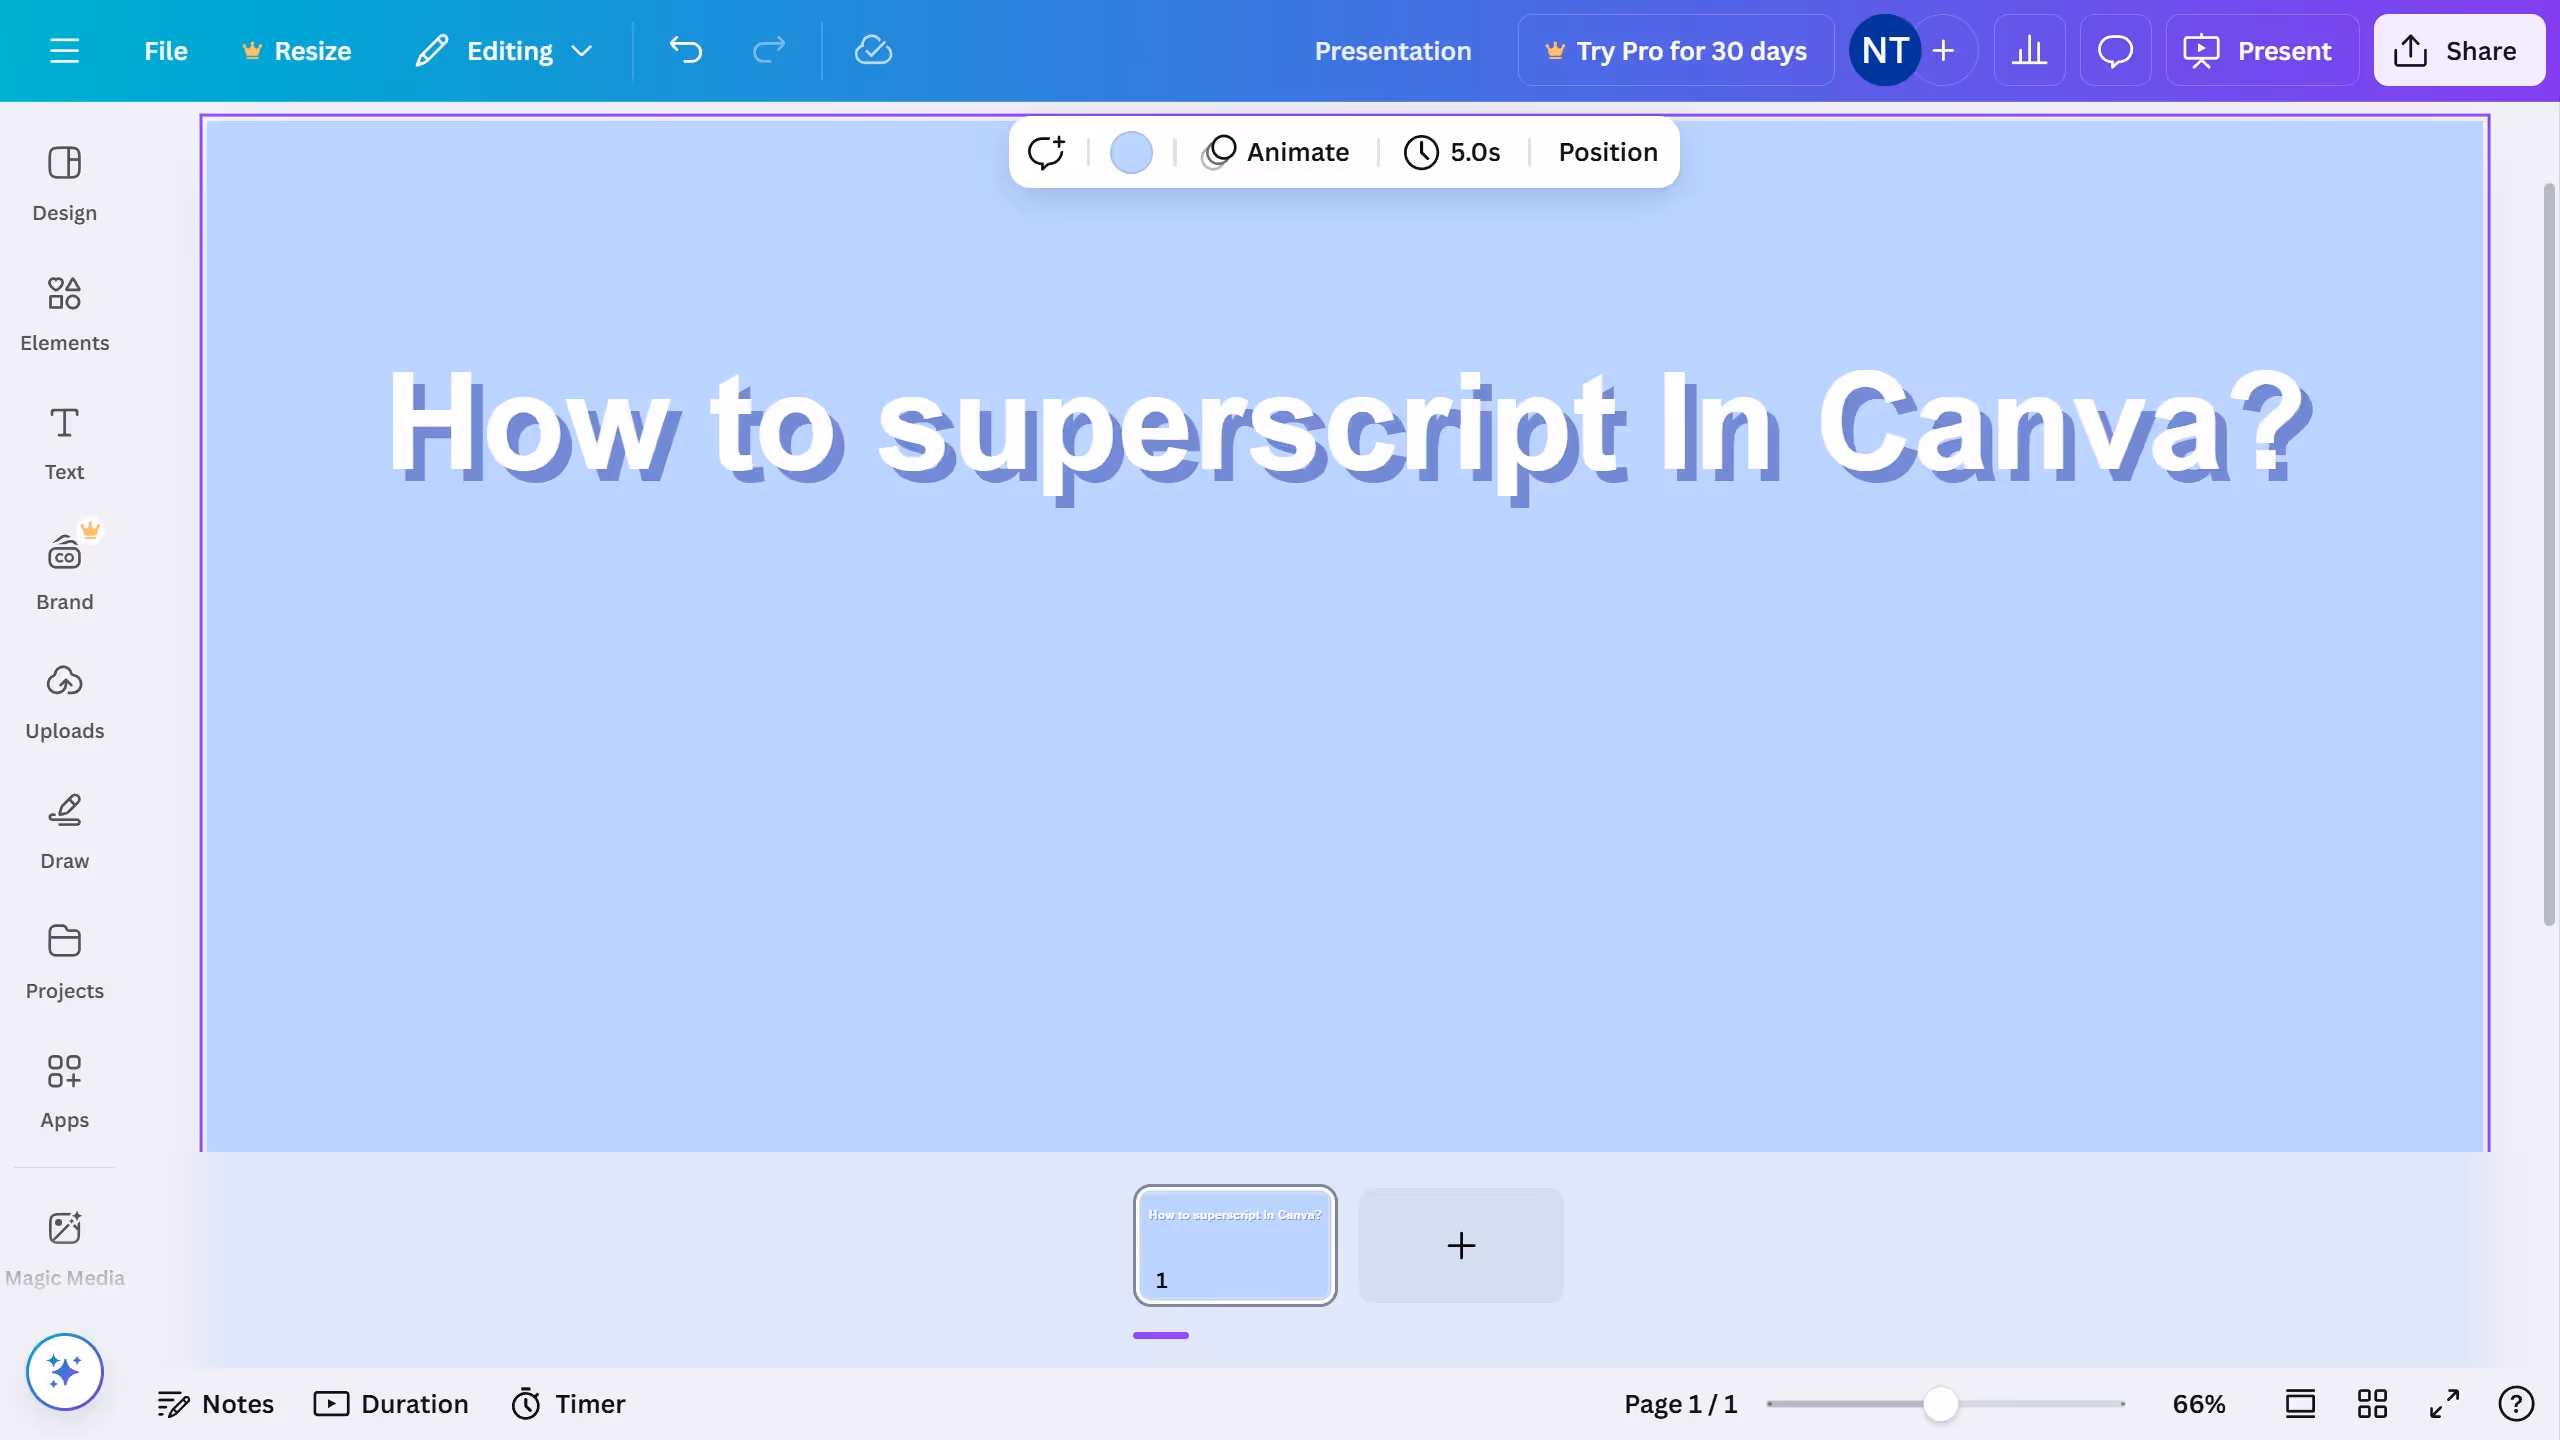
Task: Click Try Pro for 30 days
Action: click(1675, 50)
